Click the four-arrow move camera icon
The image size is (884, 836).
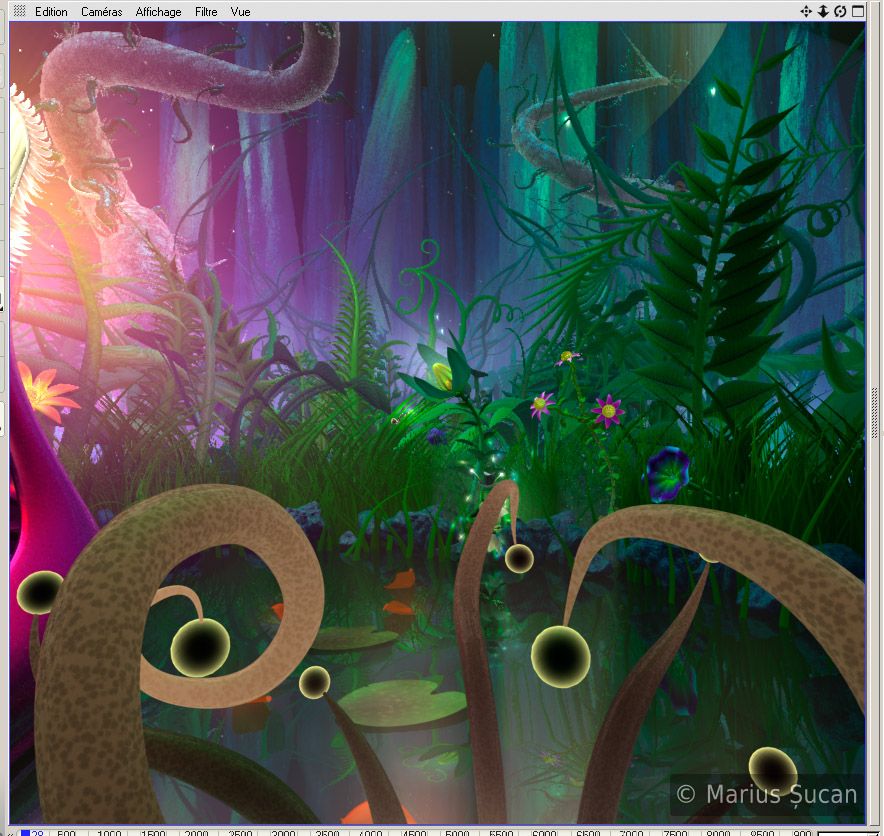806,12
